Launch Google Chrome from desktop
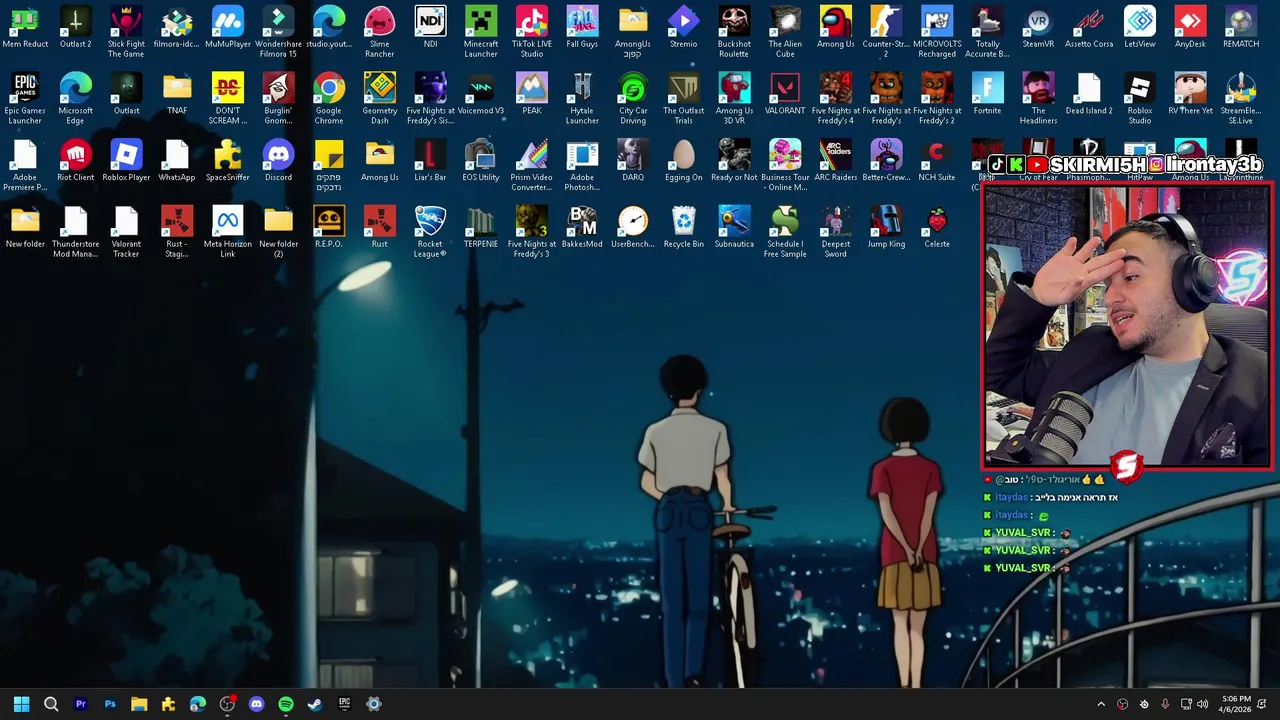 point(329,99)
